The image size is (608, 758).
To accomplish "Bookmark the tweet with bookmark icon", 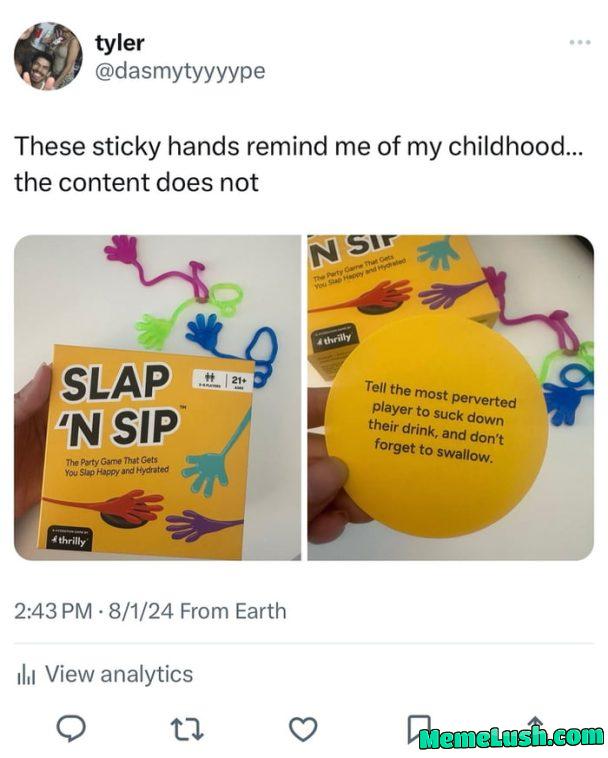I will pyautogui.click(x=418, y=728).
